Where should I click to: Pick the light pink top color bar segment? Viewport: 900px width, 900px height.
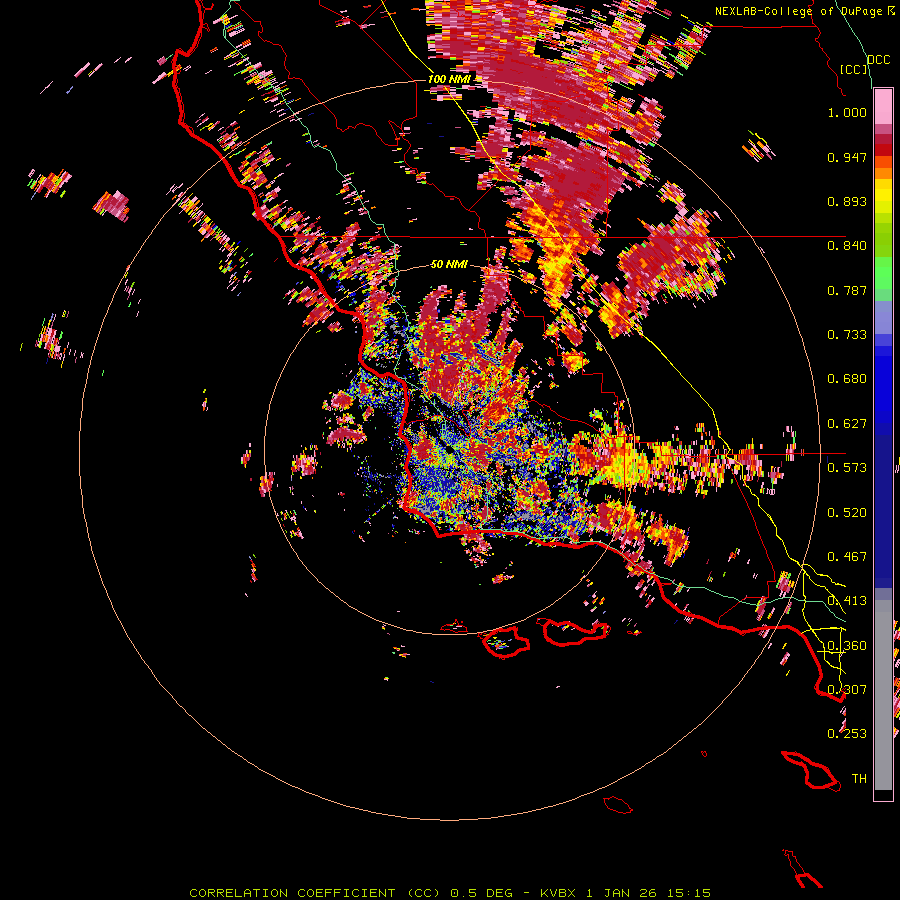883,106
